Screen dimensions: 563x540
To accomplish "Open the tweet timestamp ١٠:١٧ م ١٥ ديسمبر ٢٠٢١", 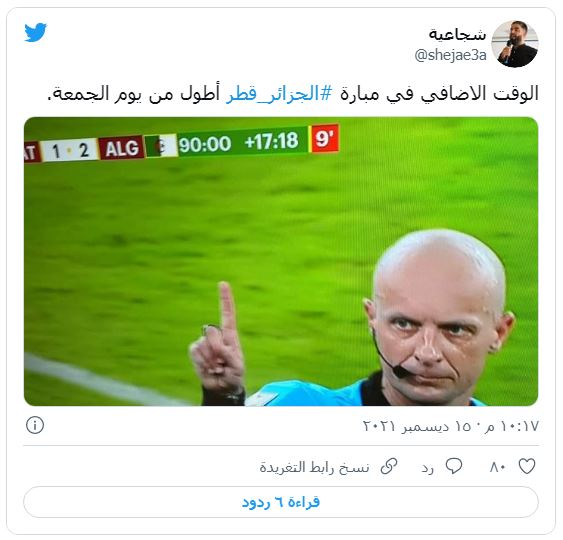I will point(451,426).
